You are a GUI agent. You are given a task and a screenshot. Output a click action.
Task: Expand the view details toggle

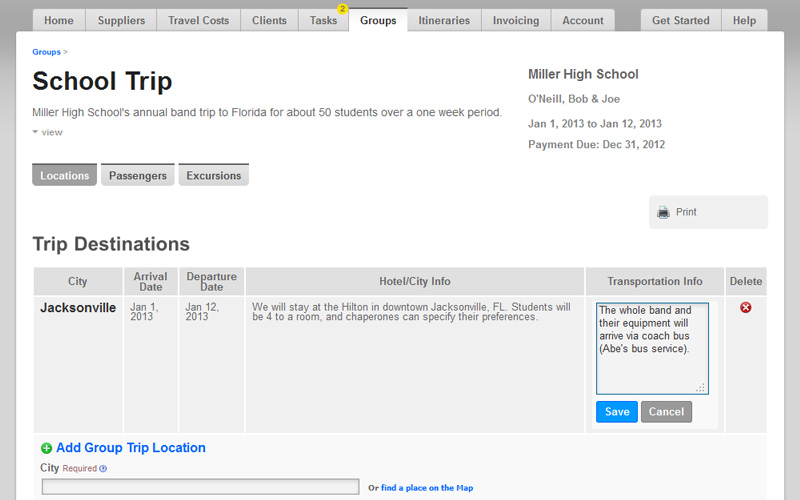pyautogui.click(x=47, y=132)
